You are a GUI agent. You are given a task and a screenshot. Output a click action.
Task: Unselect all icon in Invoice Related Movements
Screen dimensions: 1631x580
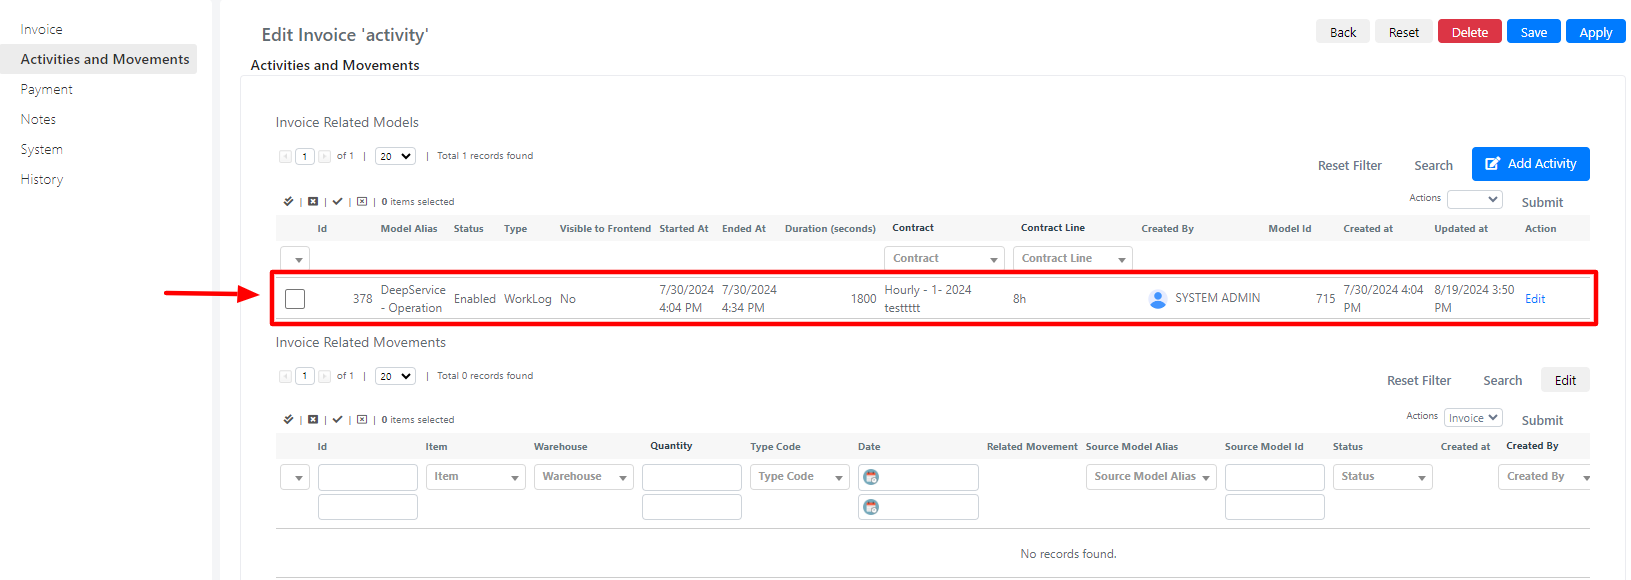tap(313, 419)
